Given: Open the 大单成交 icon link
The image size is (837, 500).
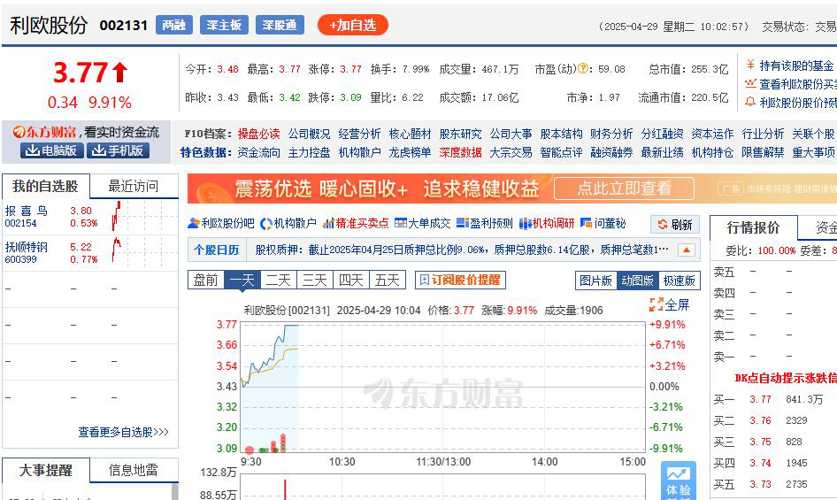Looking at the screenshot, I should (x=422, y=224).
